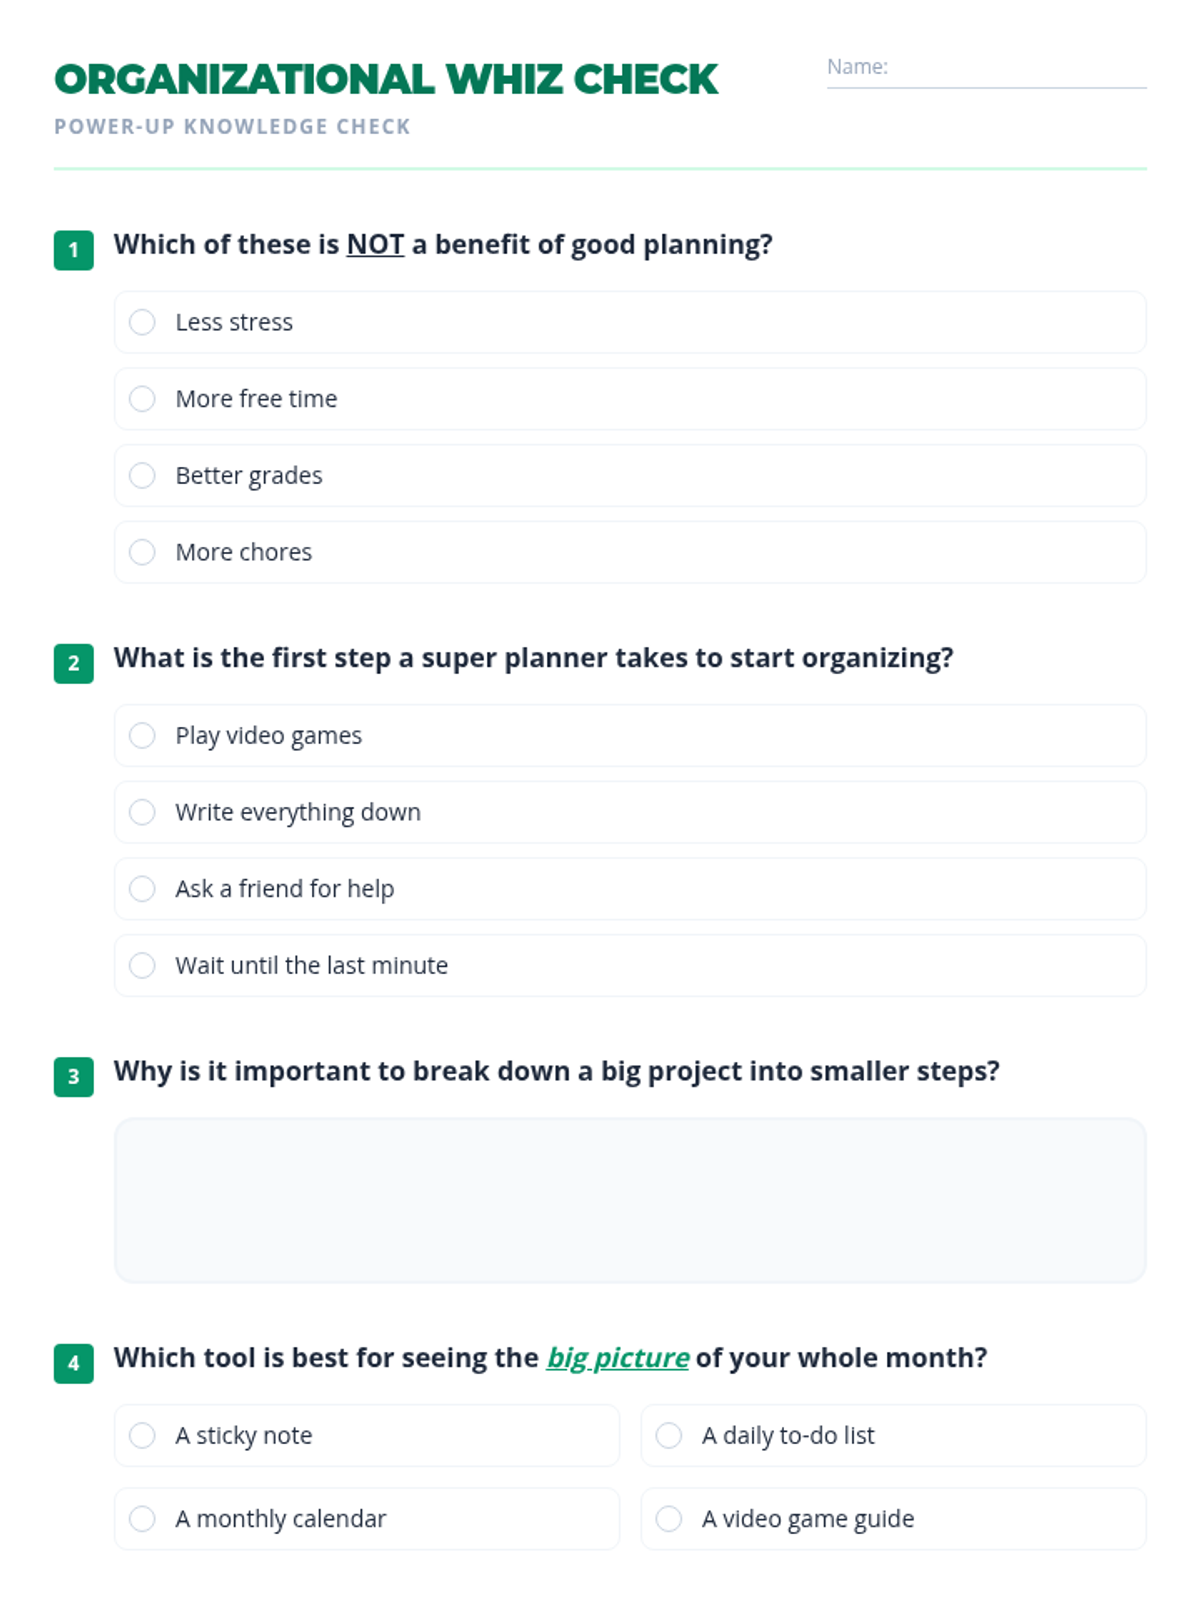Open the "big picture" link
The width and height of the screenshot is (1200, 1600).
click(617, 1358)
